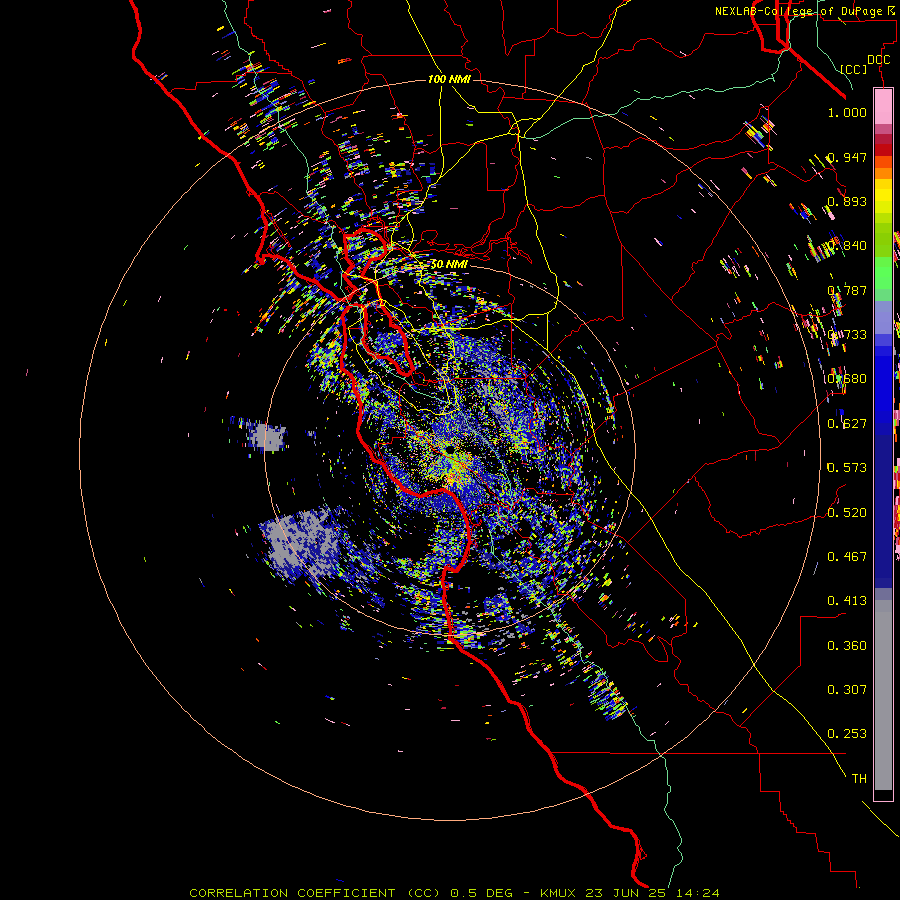Select the 0.733 scale value
The width and height of the screenshot is (900, 900).
pyautogui.click(x=847, y=335)
